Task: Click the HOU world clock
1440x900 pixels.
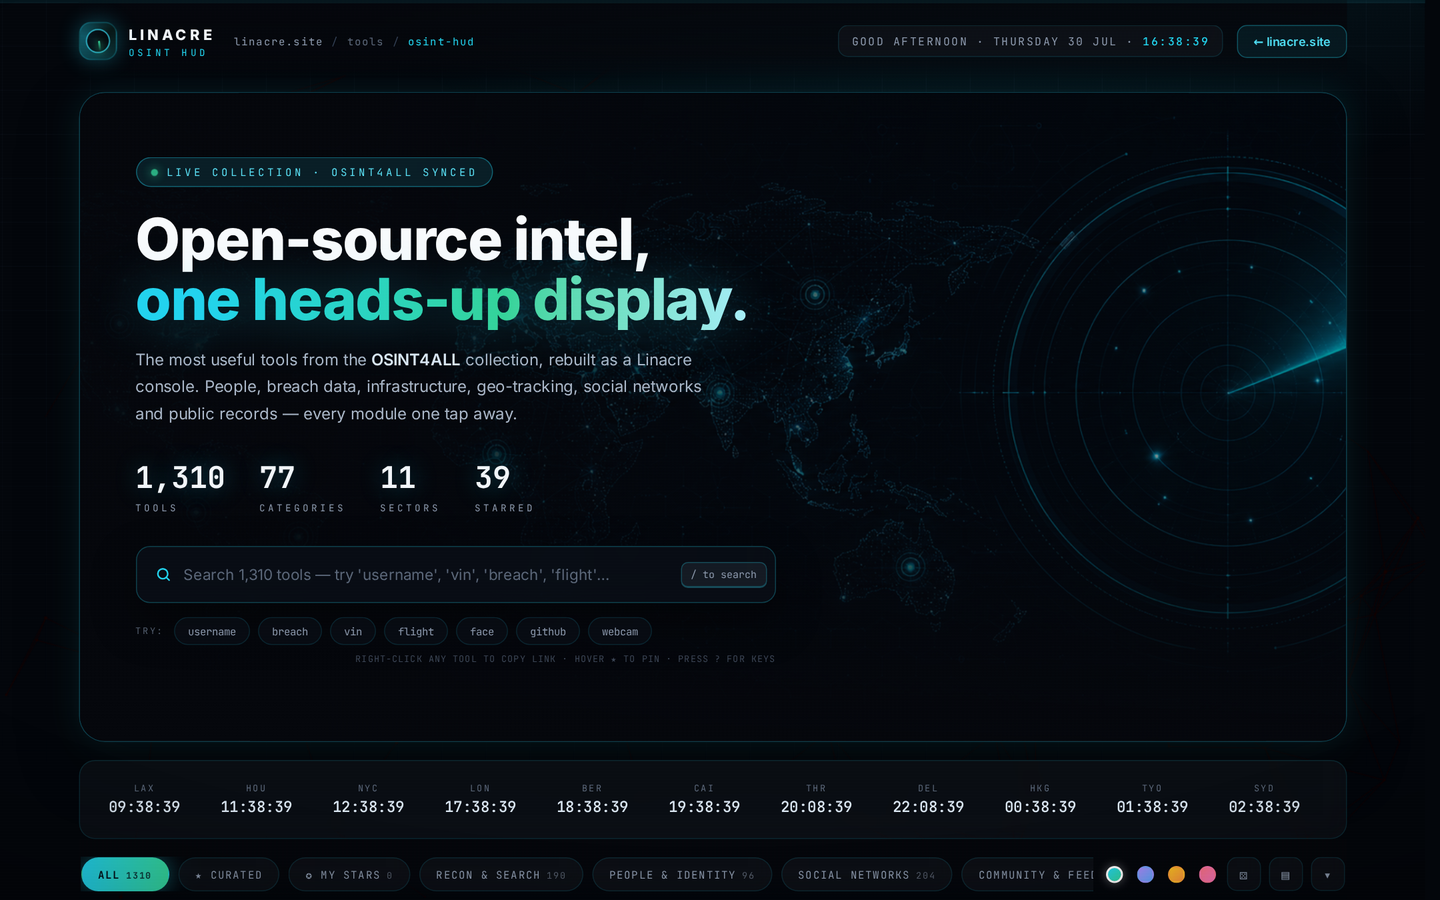Action: [256, 800]
